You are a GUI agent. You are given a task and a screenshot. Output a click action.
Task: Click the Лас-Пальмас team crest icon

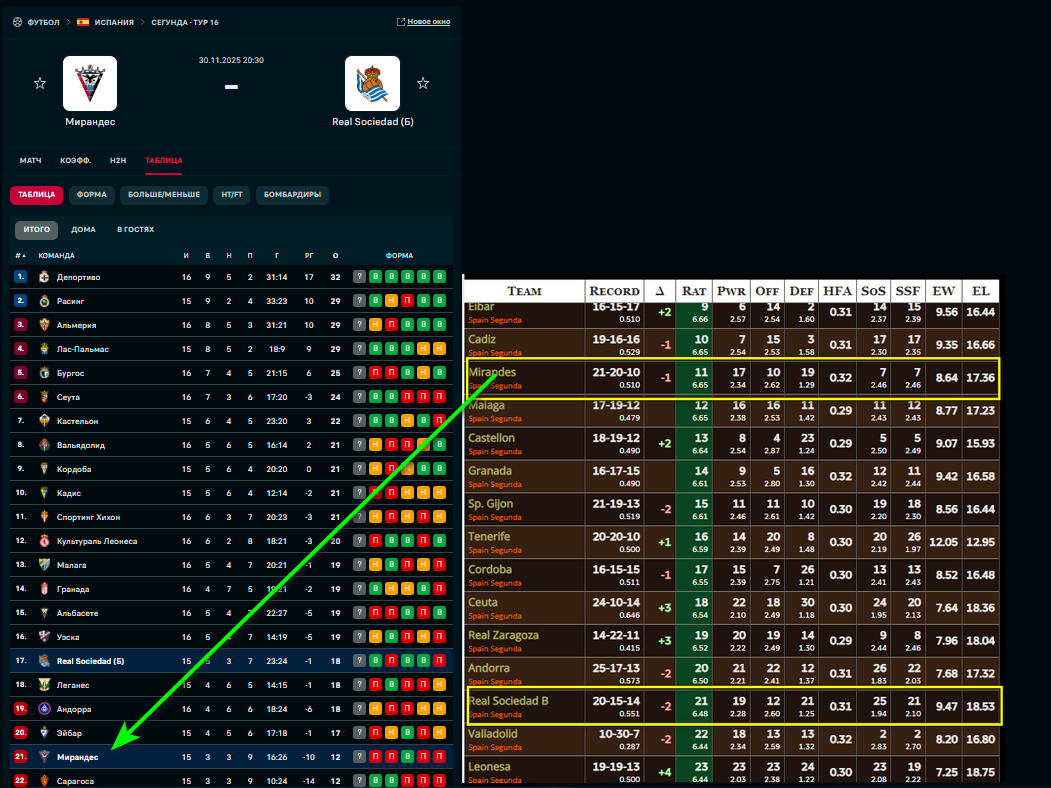44,349
